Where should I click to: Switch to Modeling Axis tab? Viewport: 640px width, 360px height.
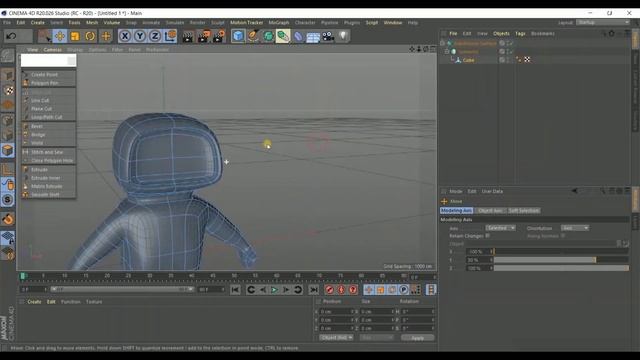[x=457, y=211]
